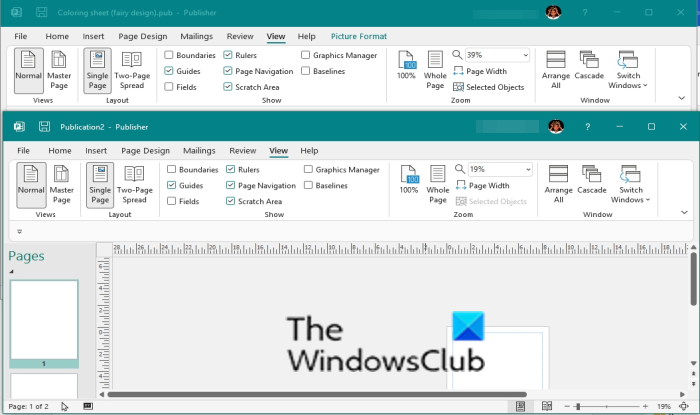Viewport: 700px width, 415px height.
Task: Toggle Boundaries in Coloring sheet window
Action: 169,55
